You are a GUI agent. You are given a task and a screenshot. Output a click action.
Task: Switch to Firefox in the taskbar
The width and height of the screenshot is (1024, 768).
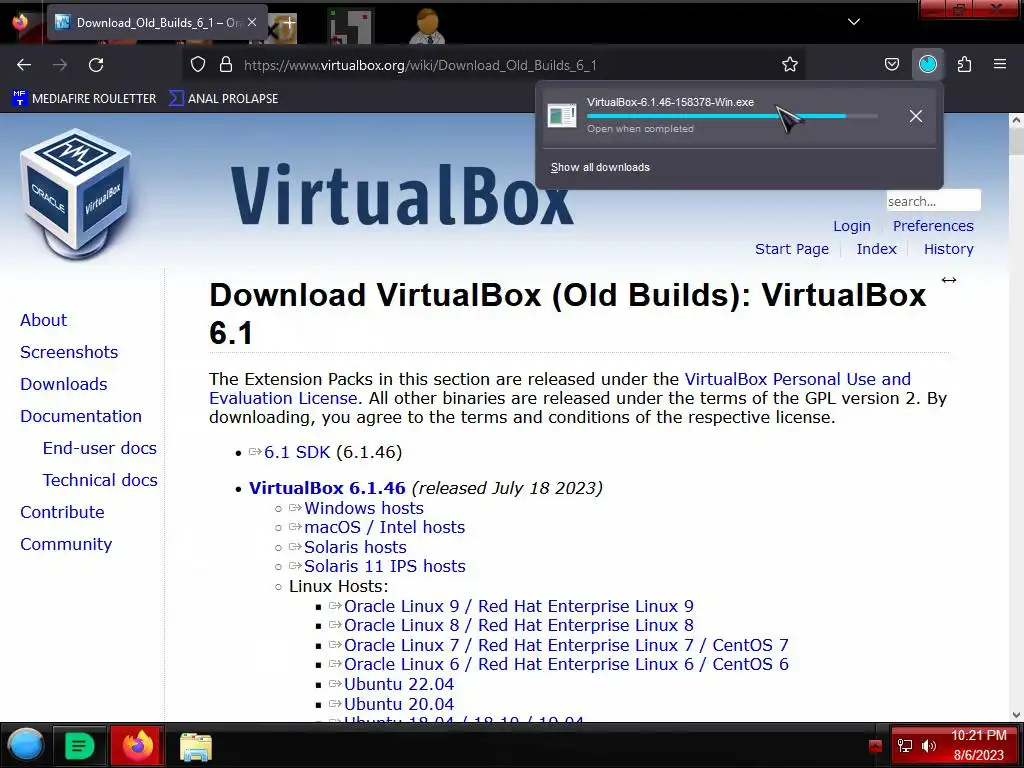[137, 745]
